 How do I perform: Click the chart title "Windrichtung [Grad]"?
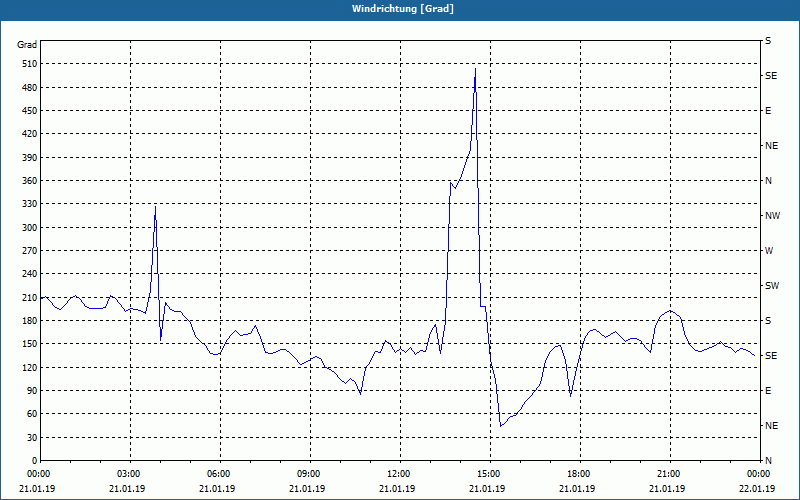point(403,9)
